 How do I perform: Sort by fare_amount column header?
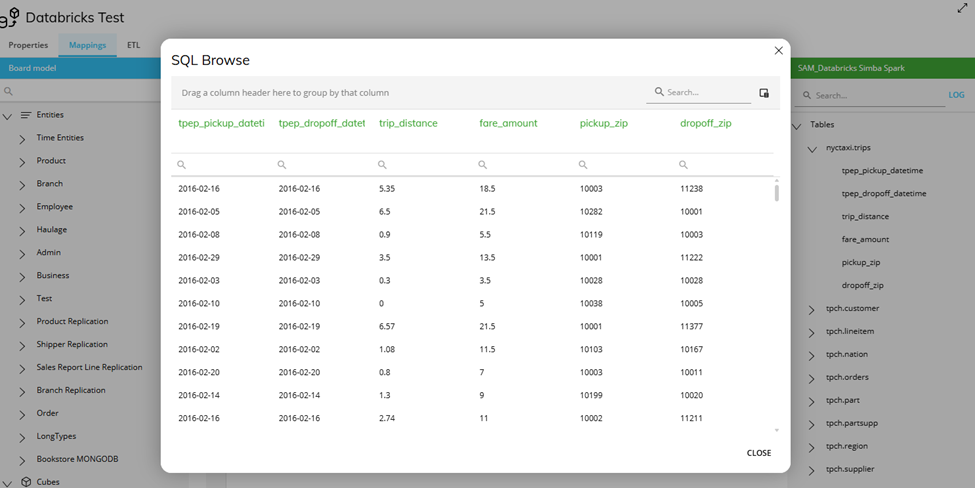(x=508, y=123)
